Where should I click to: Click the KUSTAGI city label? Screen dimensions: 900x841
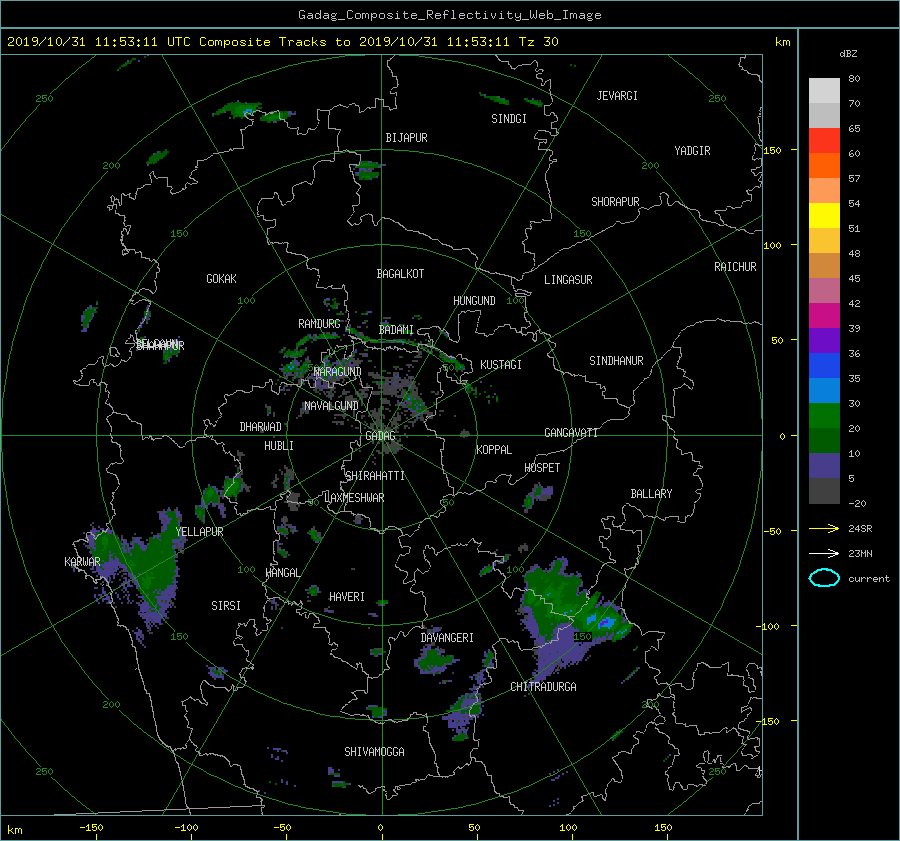501,365
